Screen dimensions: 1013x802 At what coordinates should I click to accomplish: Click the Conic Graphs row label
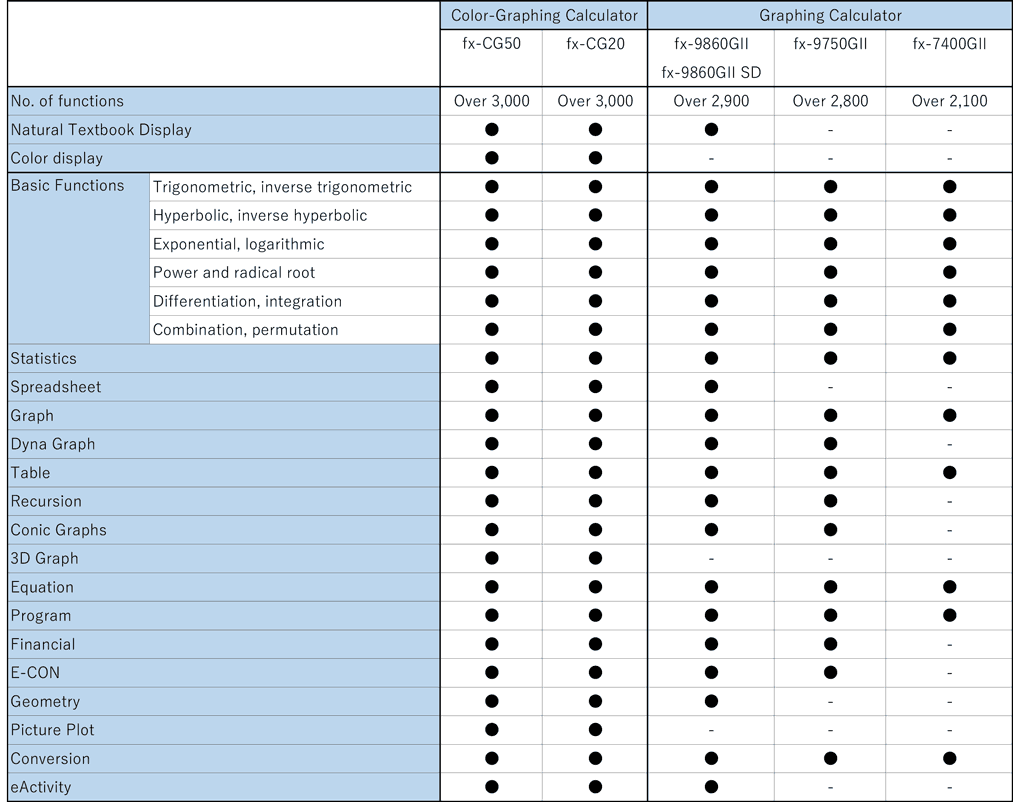(58, 530)
